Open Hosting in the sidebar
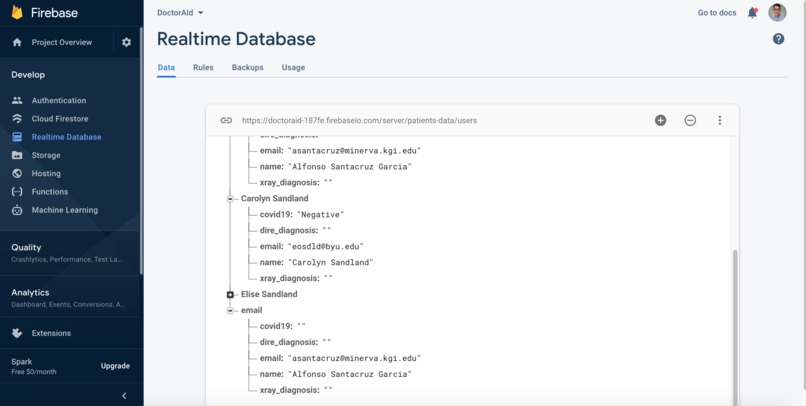The image size is (806, 406). 46,173
